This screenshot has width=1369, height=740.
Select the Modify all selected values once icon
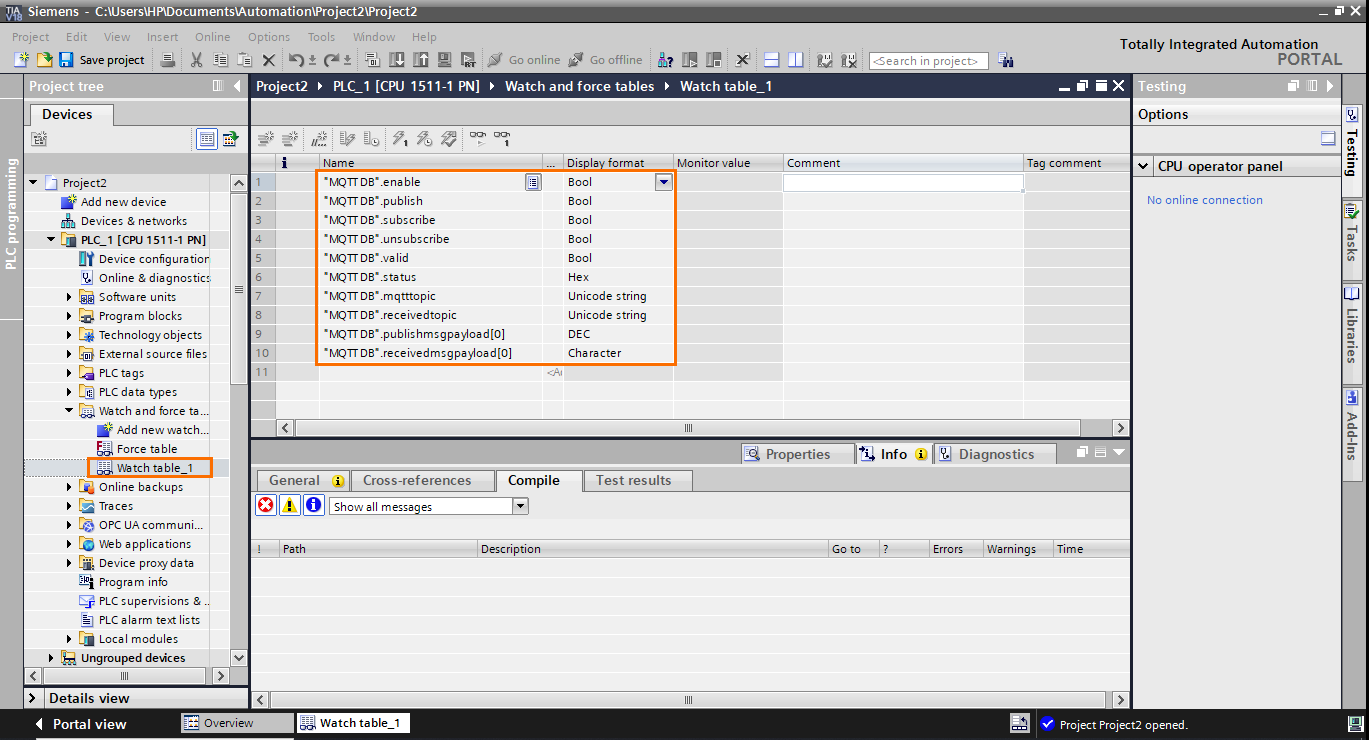[400, 138]
